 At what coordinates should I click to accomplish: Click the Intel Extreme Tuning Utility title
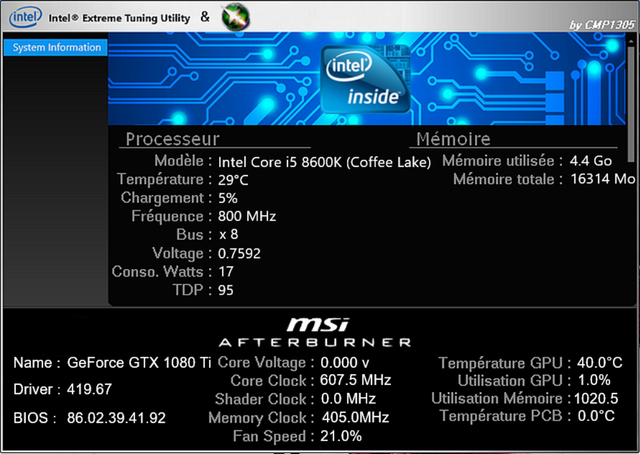pyautogui.click(x=119, y=18)
